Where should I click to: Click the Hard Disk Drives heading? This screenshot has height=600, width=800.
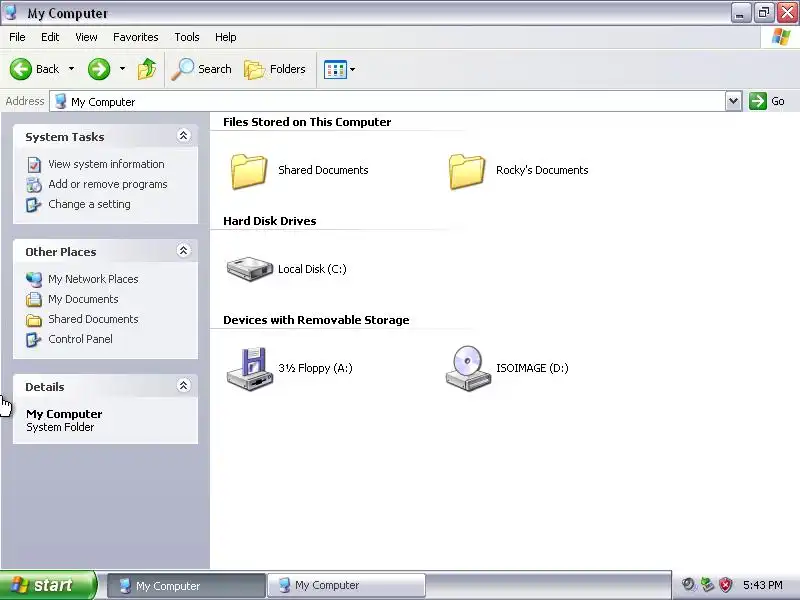(x=269, y=221)
